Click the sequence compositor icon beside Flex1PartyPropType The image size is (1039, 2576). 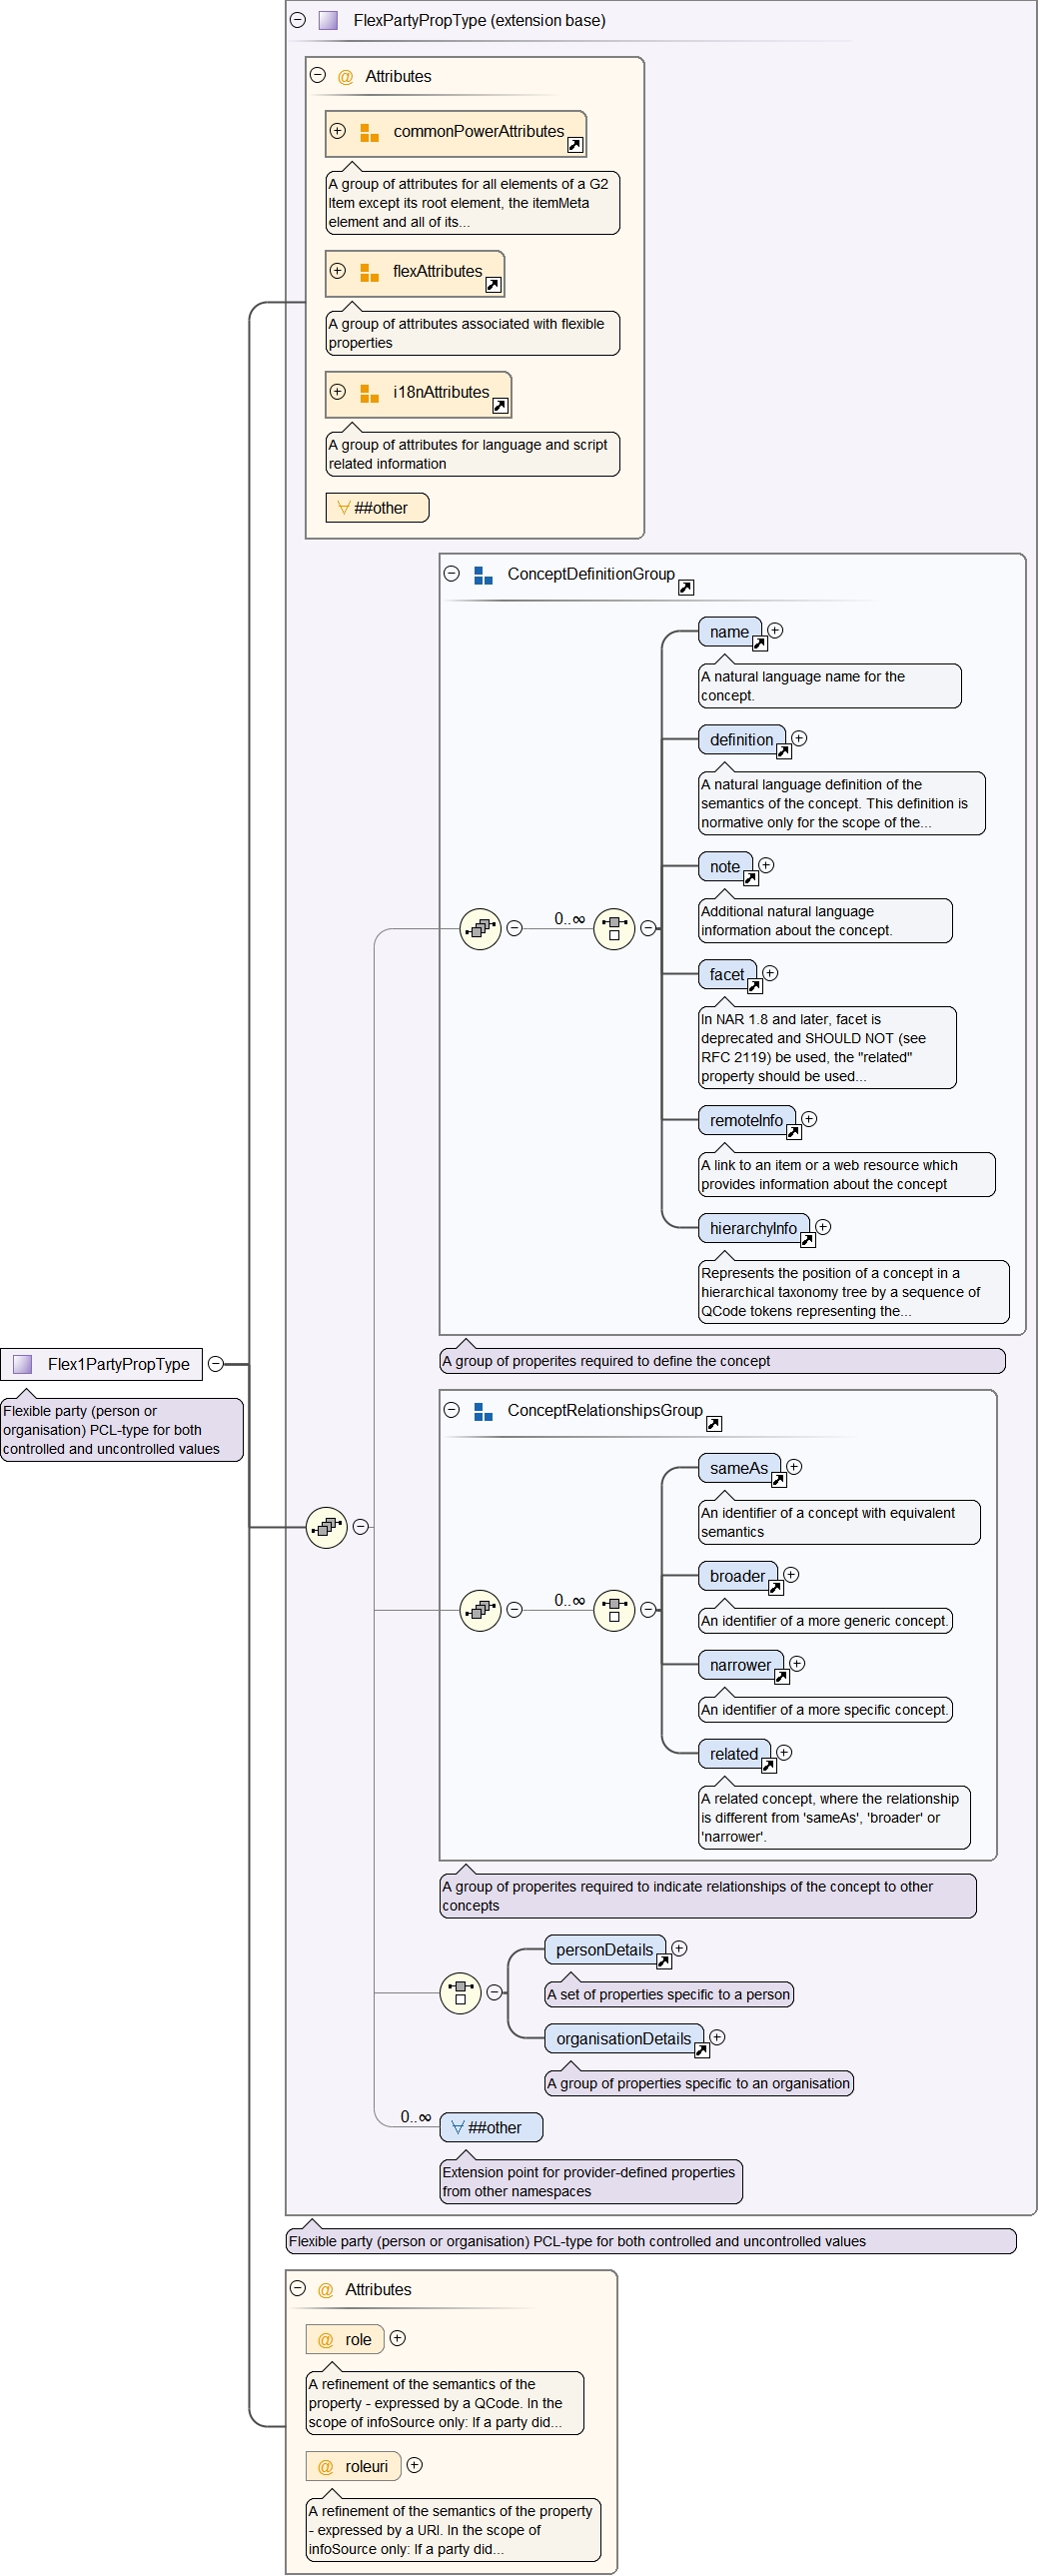click(326, 1527)
